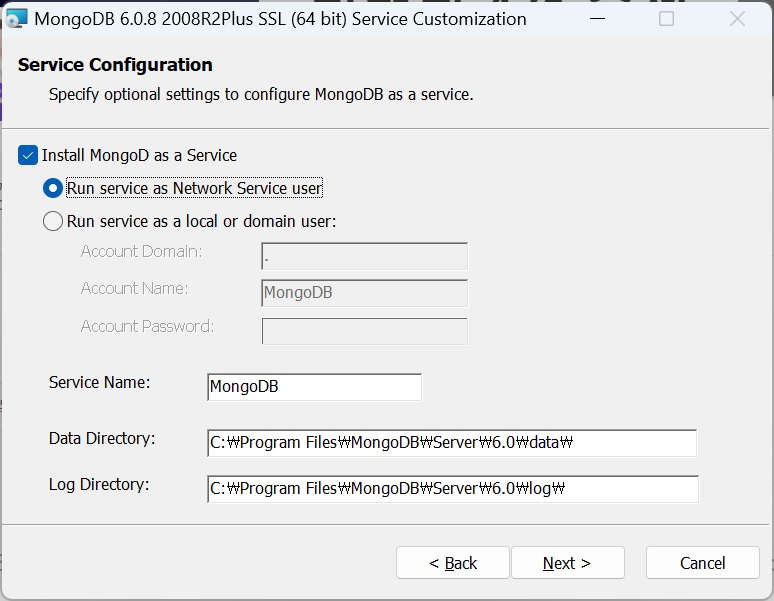The image size is (774, 601).
Task: Click 'Specify optional settings' description text
Action: click(x=261, y=94)
